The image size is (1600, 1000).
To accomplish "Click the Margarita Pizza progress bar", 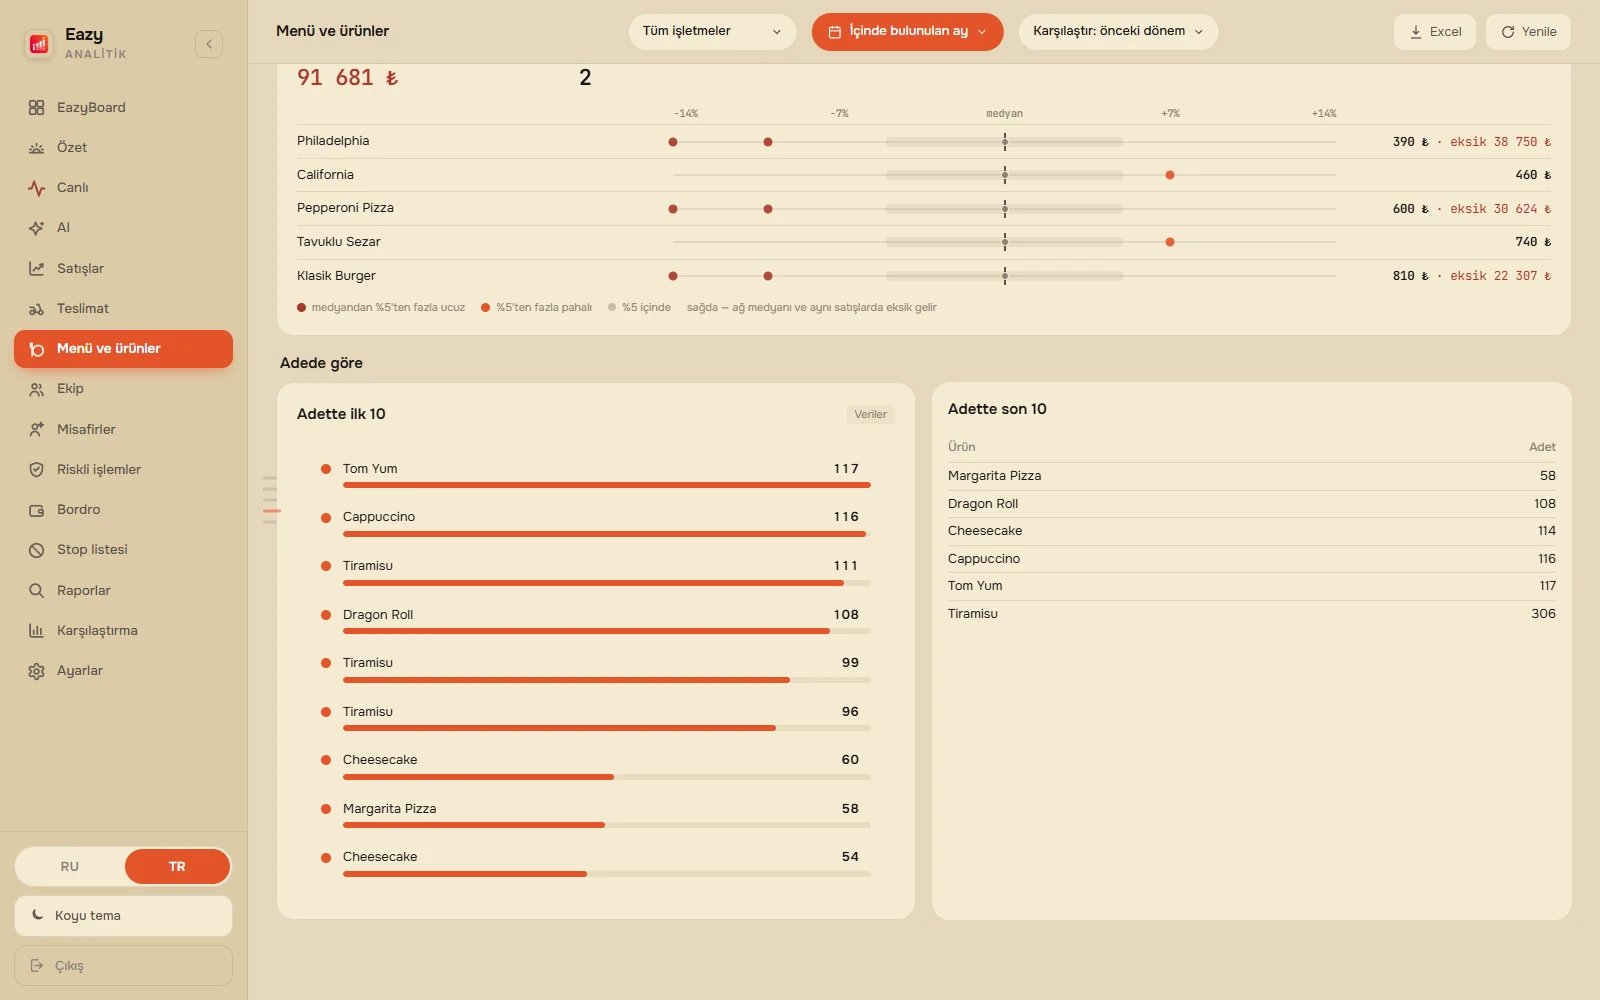I will pos(606,825).
